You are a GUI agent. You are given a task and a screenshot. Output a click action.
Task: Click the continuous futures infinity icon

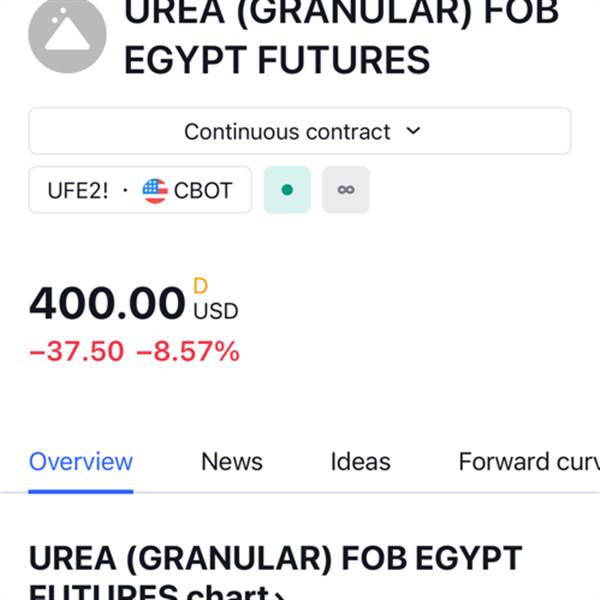coord(346,190)
